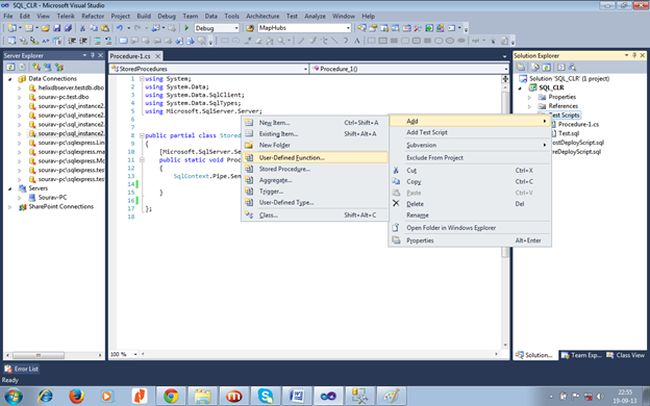This screenshot has width=650, height=406.
Task: Open Skype from the taskbar
Action: coord(265,396)
